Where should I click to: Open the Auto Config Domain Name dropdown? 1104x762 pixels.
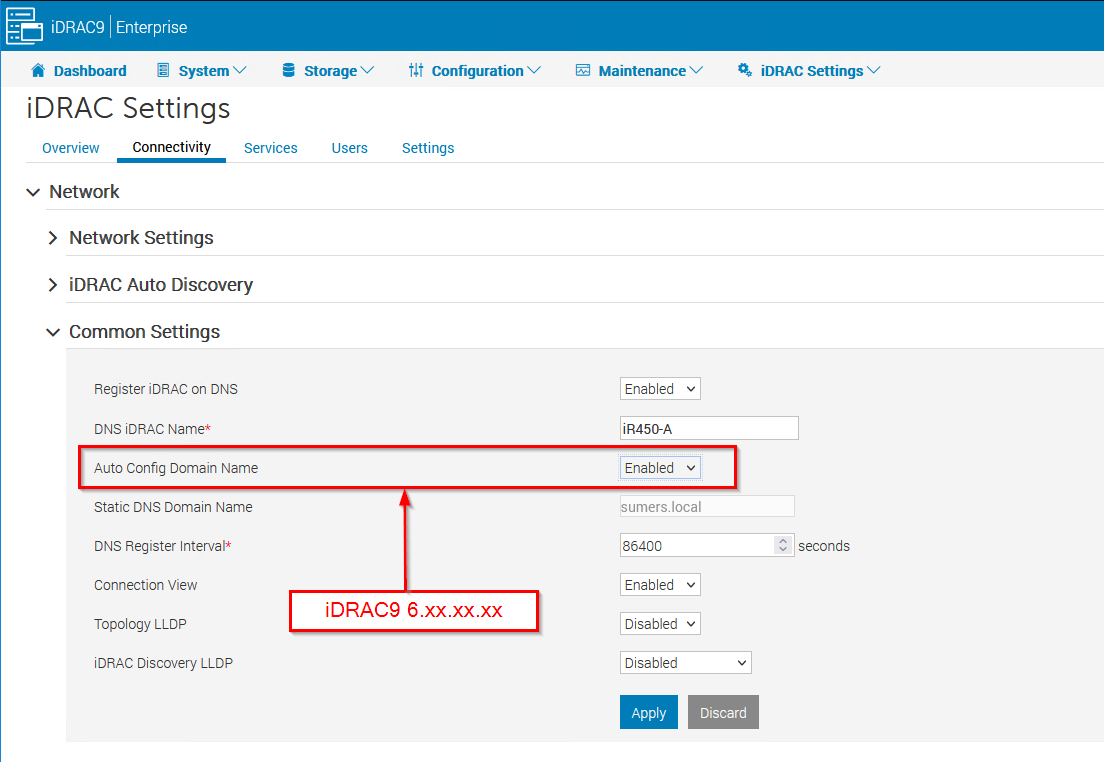click(659, 467)
